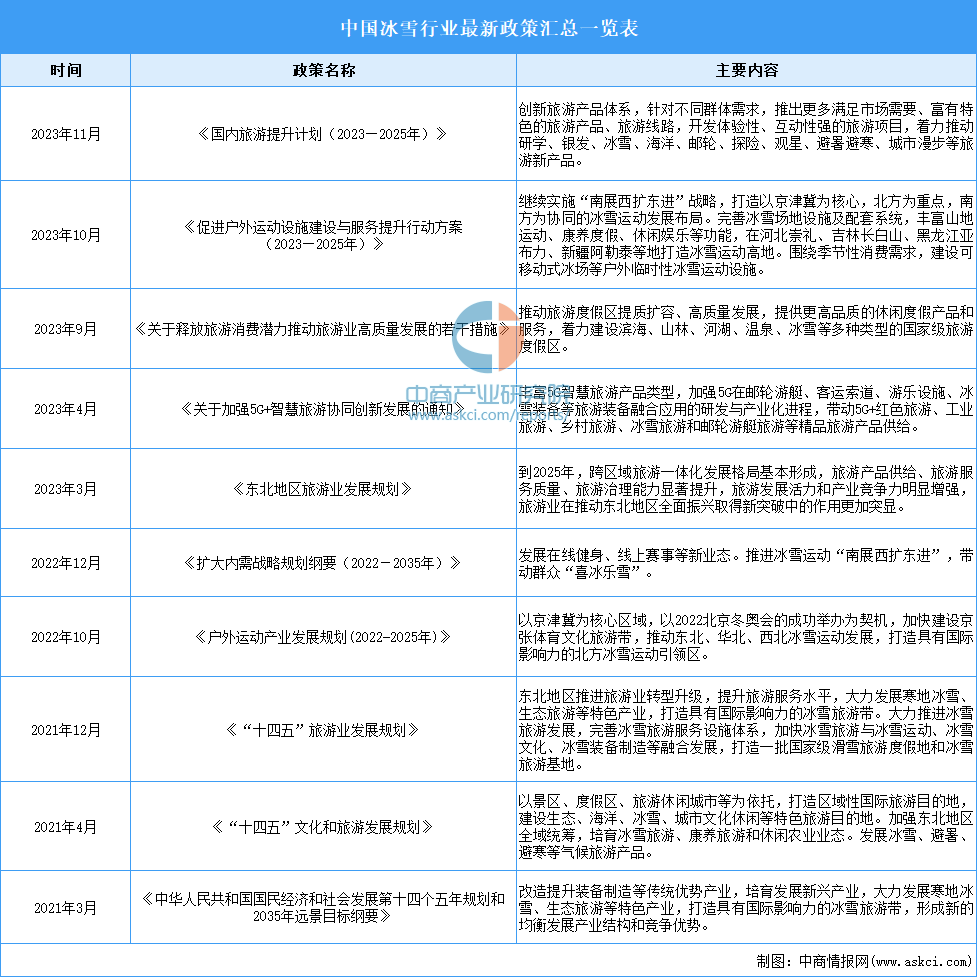Select policy 《关于加强5G+智慧旅游协同创新发展的通知》
Image resolution: width=977 pixels, height=977 pixels.
[x=323, y=409]
